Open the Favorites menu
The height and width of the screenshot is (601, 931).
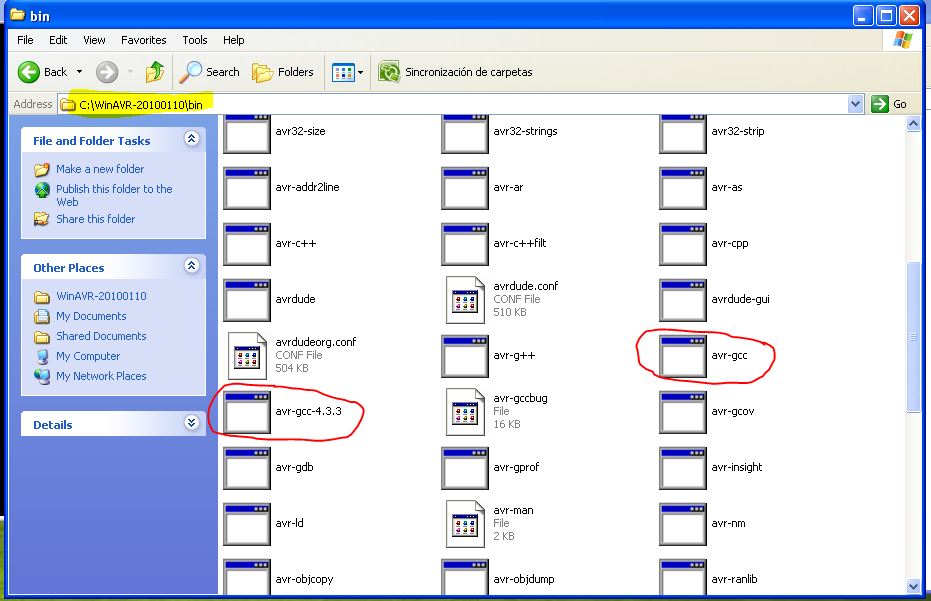(144, 40)
